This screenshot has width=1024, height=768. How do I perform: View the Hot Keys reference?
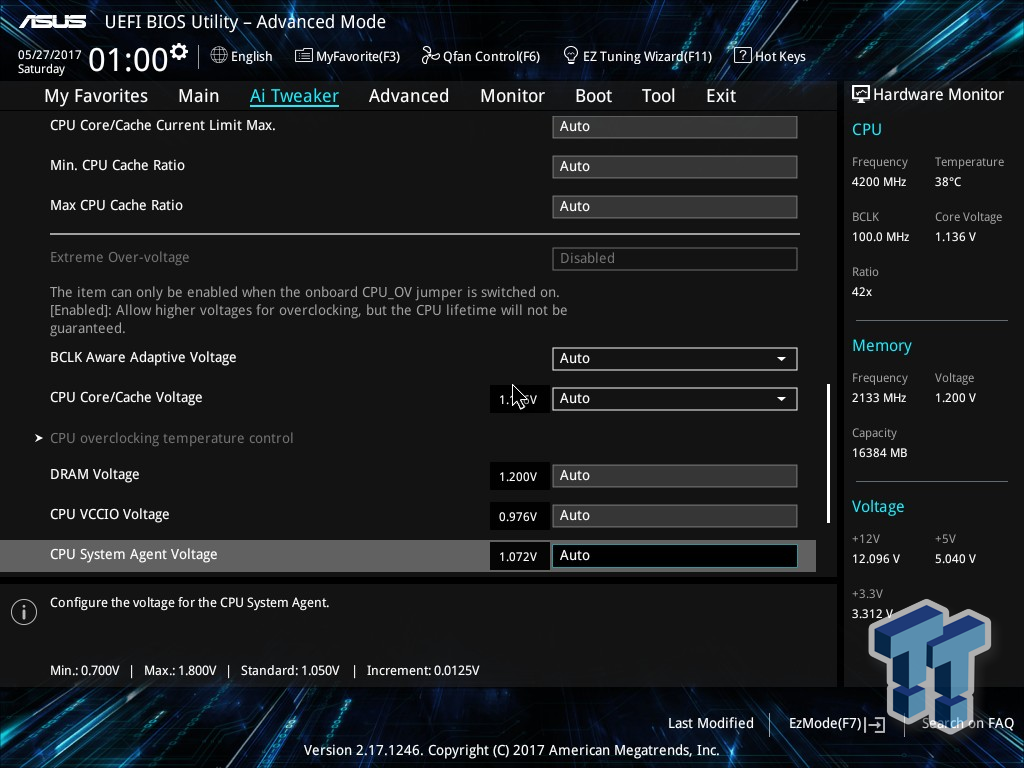coord(770,56)
